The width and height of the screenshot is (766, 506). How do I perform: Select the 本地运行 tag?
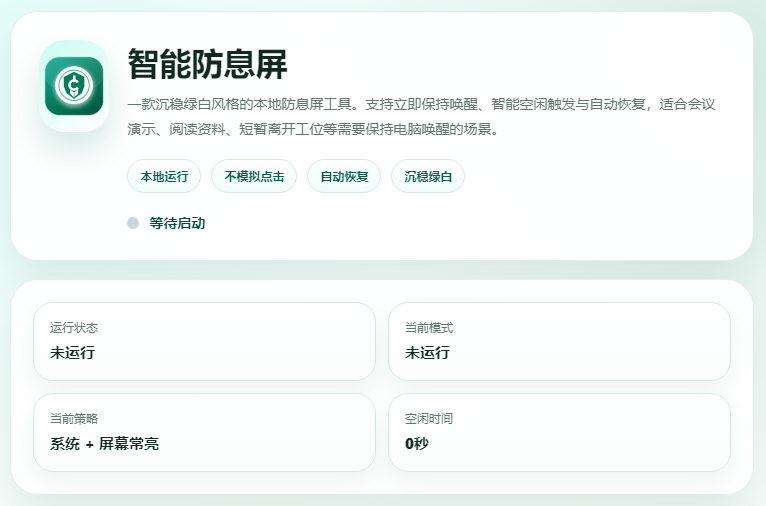pos(164,176)
